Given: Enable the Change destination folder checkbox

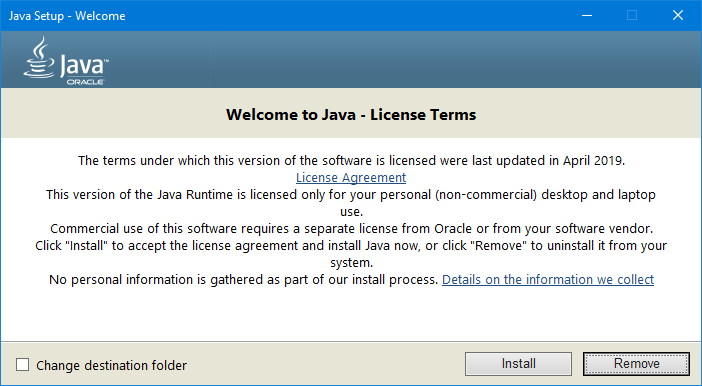Looking at the screenshot, I should (22, 365).
